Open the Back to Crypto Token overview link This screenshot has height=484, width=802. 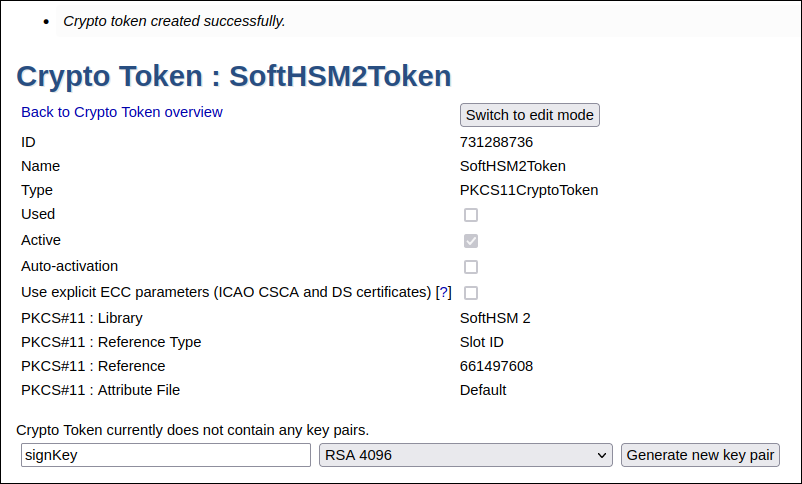(122, 112)
